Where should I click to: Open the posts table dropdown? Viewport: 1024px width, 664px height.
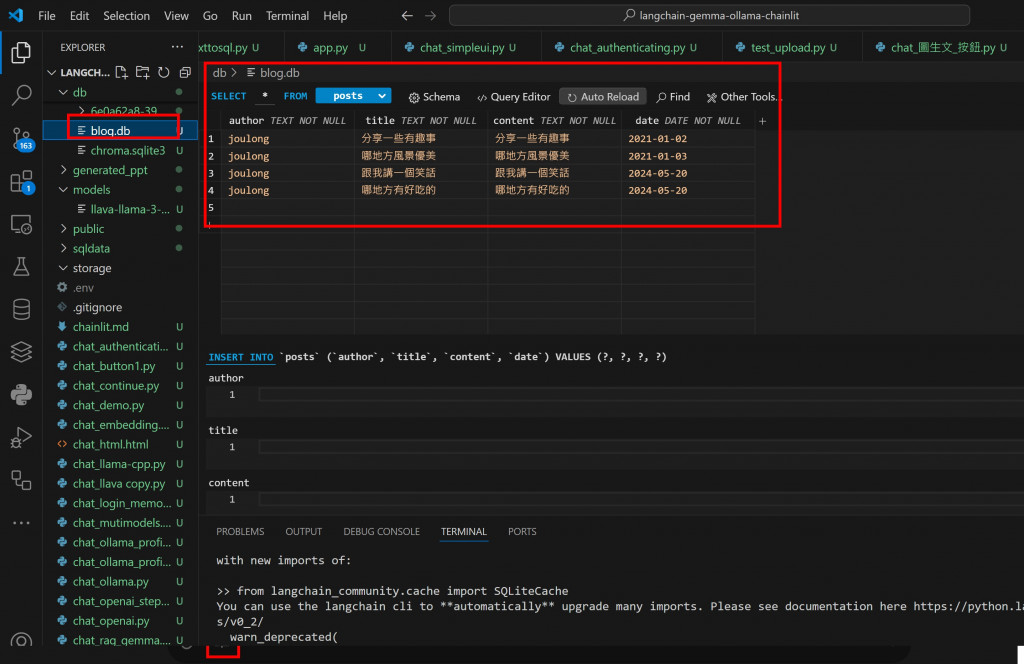click(353, 96)
